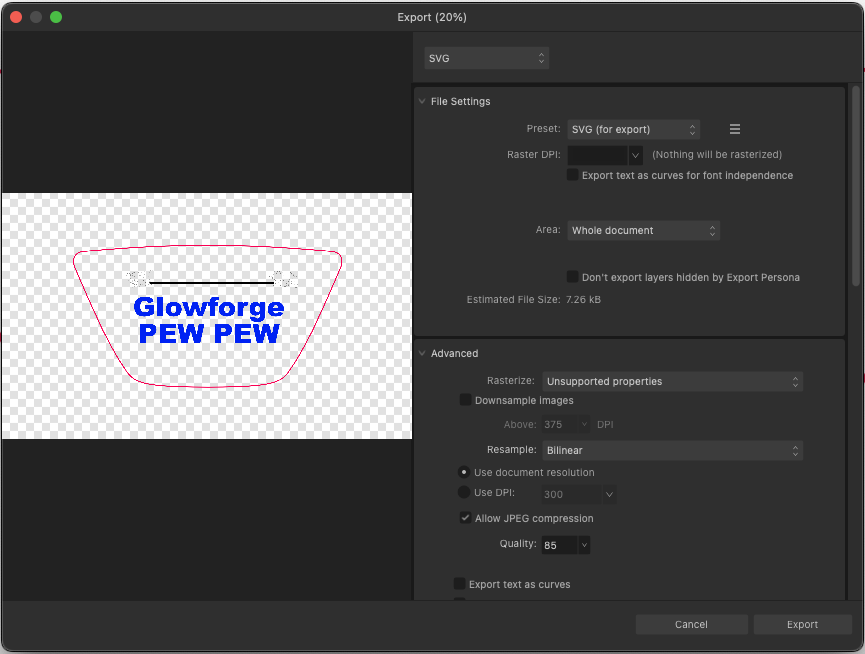Collapse the File Settings section
Image resolution: width=865 pixels, height=654 pixels.
point(422,101)
